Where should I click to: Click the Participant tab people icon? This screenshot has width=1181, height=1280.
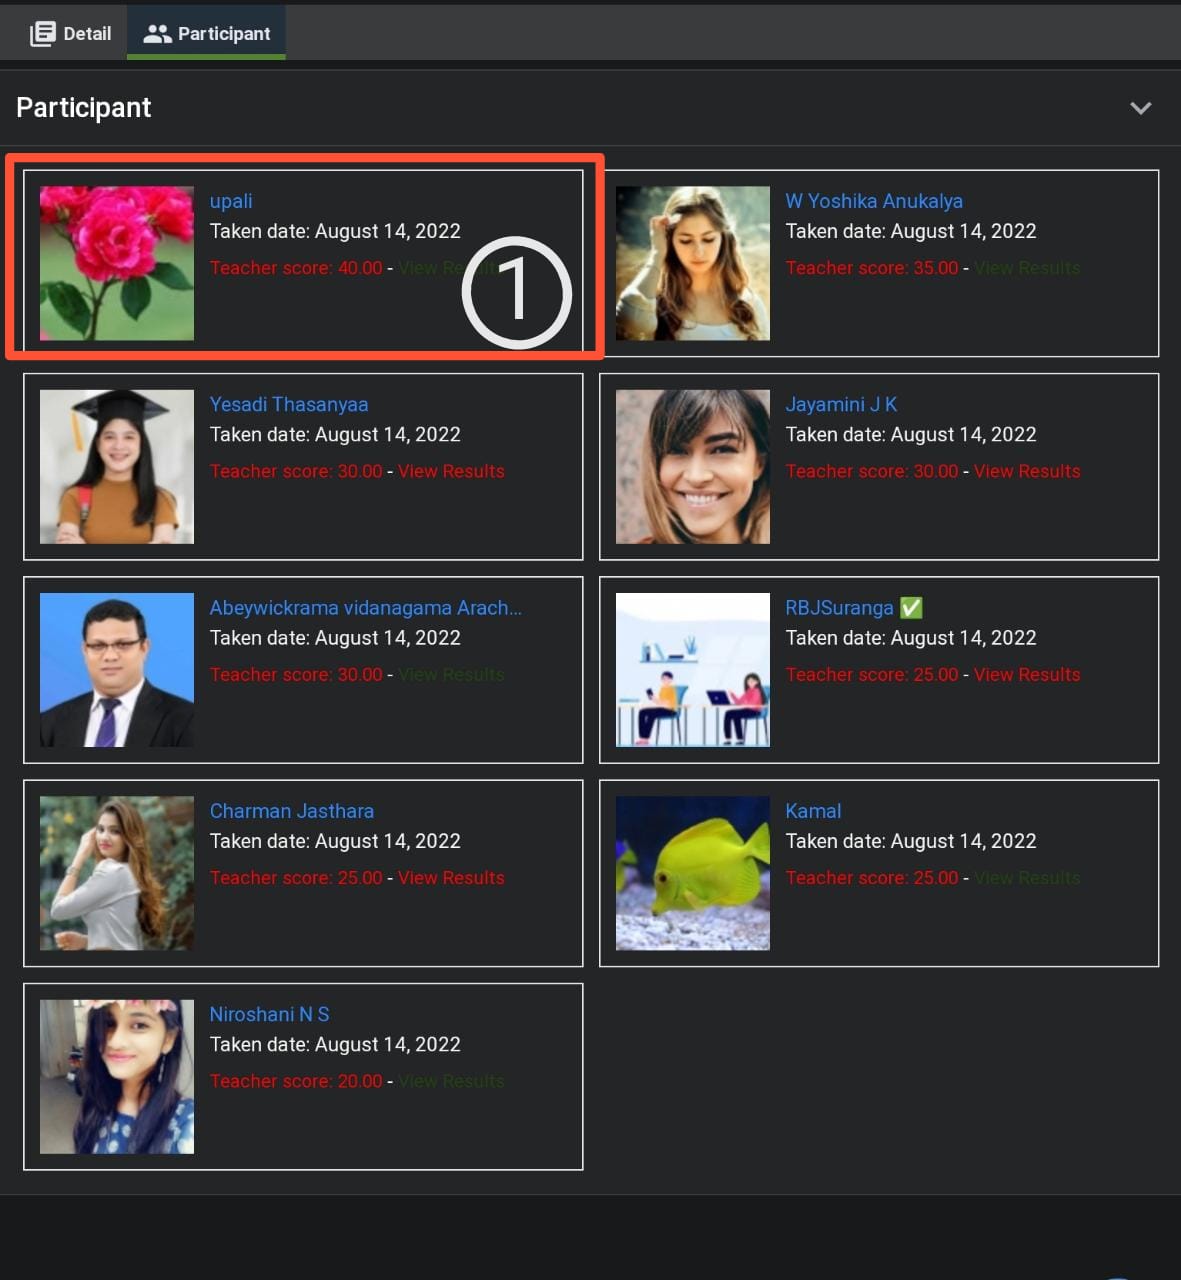[157, 33]
